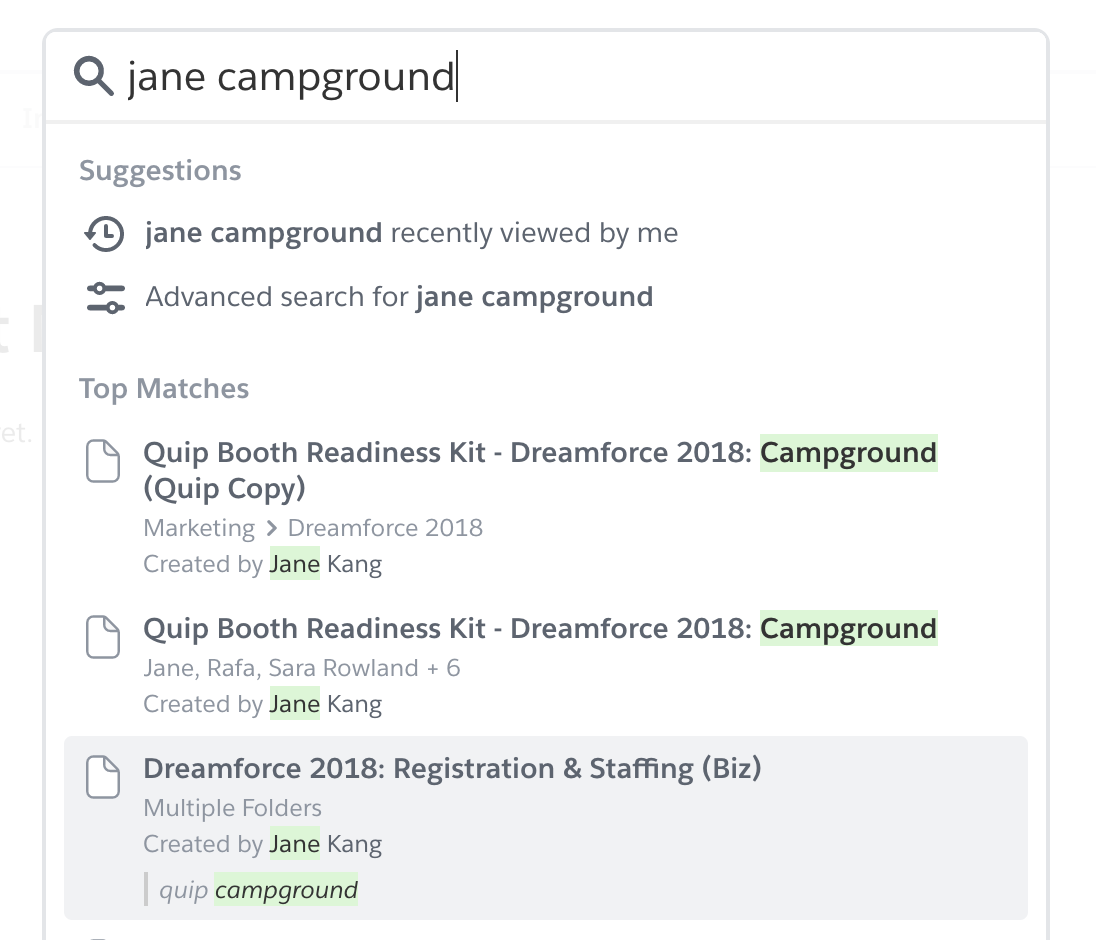Open Quip Booth Readiness Kit (Quip Copy) document

click(540, 470)
